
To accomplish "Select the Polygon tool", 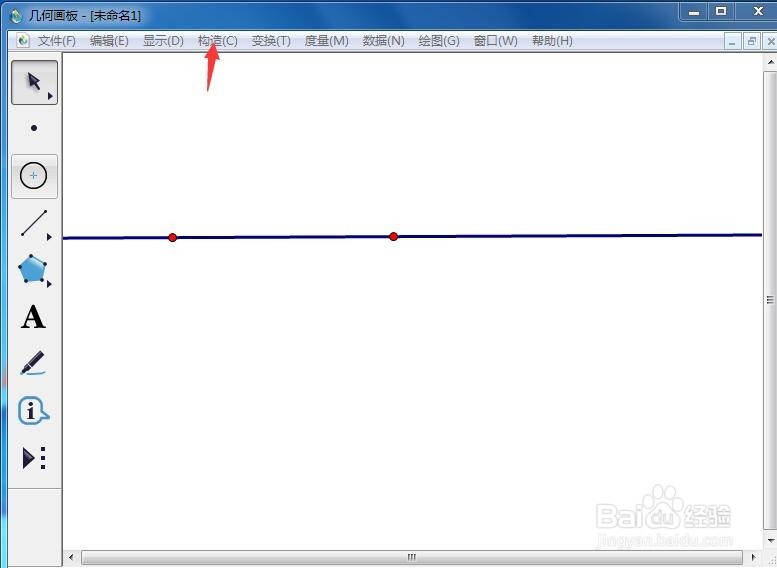I will click(33, 269).
